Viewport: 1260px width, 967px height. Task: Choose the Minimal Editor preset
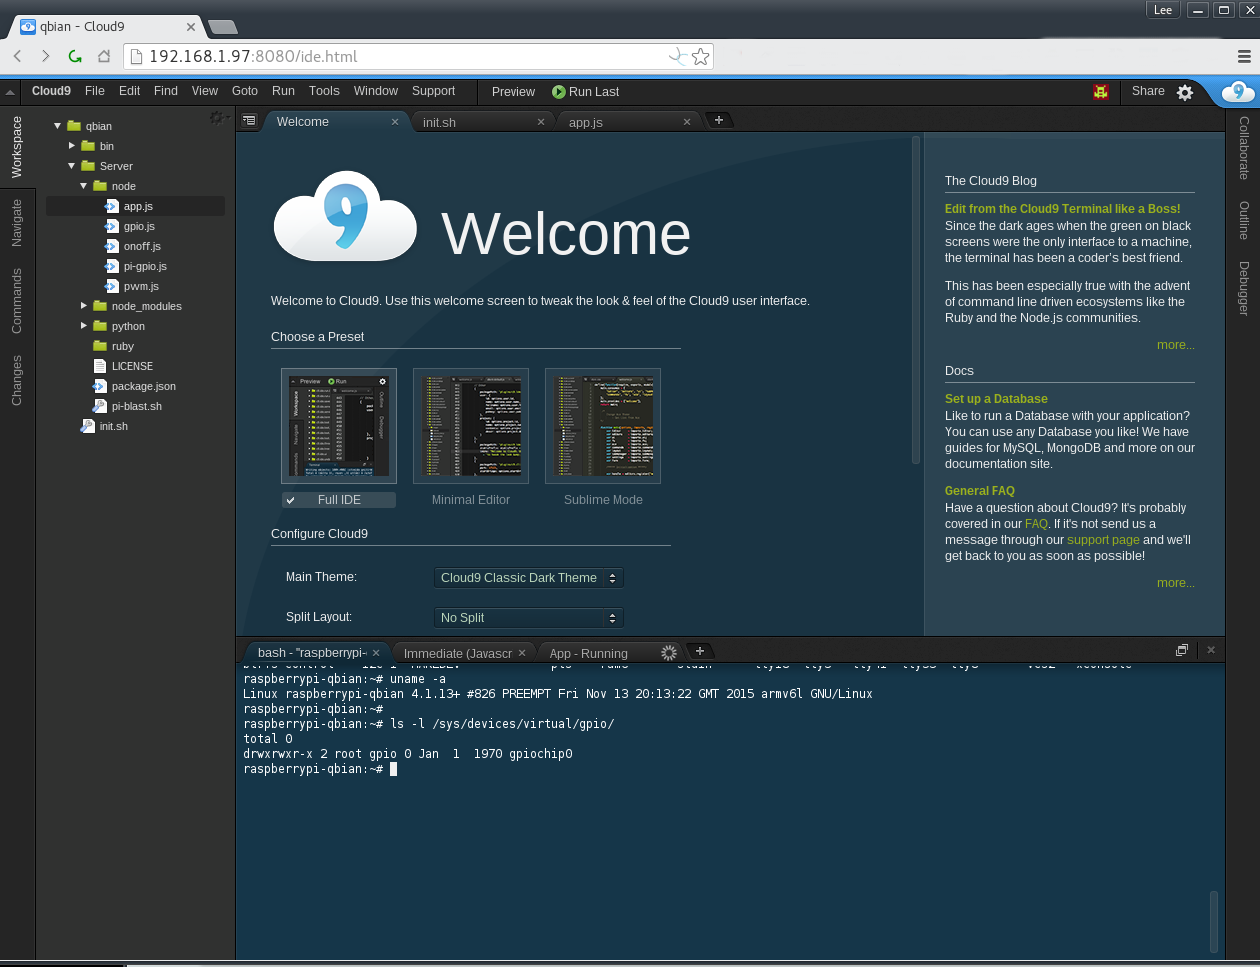[x=471, y=500]
